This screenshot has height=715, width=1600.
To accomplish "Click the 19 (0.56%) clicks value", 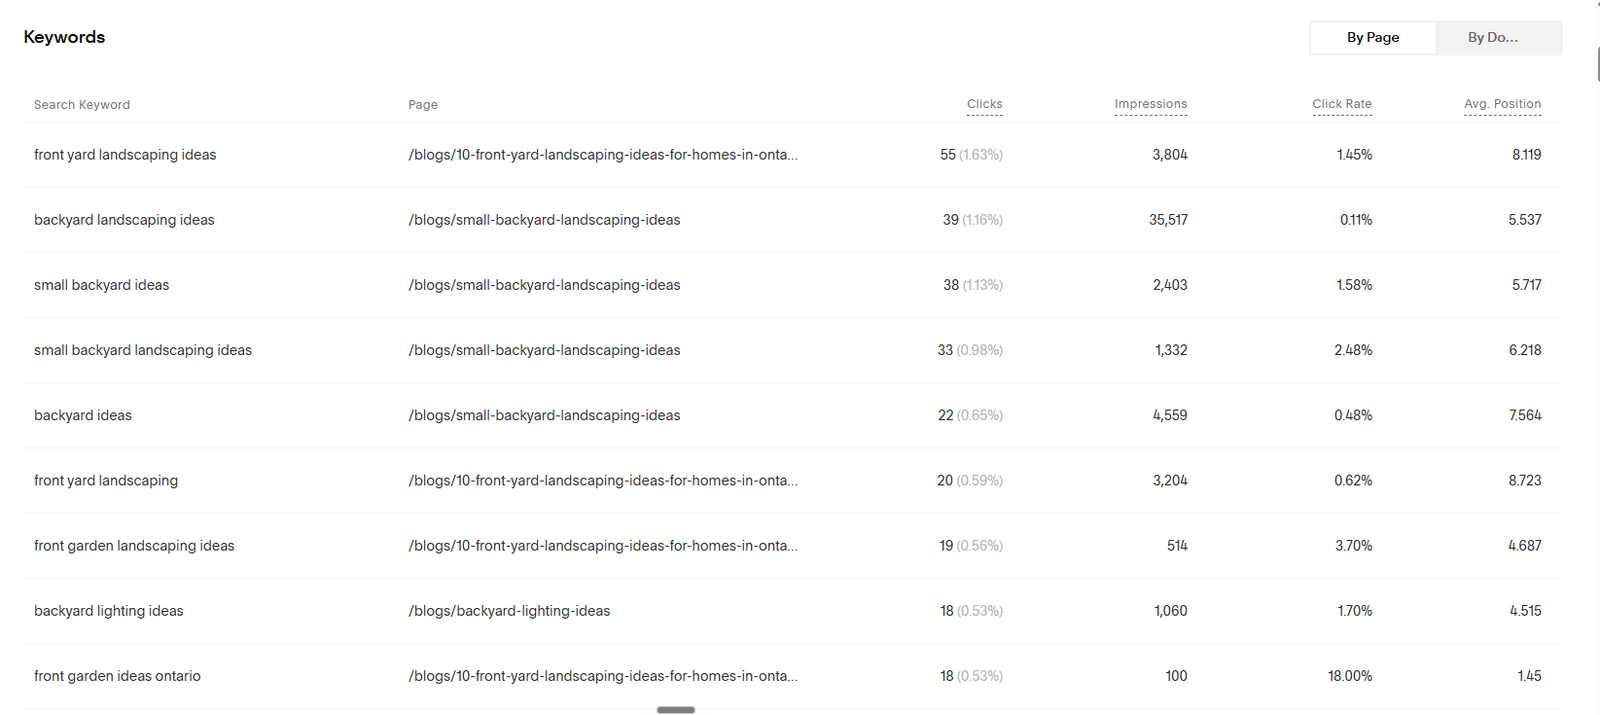I will point(971,546).
